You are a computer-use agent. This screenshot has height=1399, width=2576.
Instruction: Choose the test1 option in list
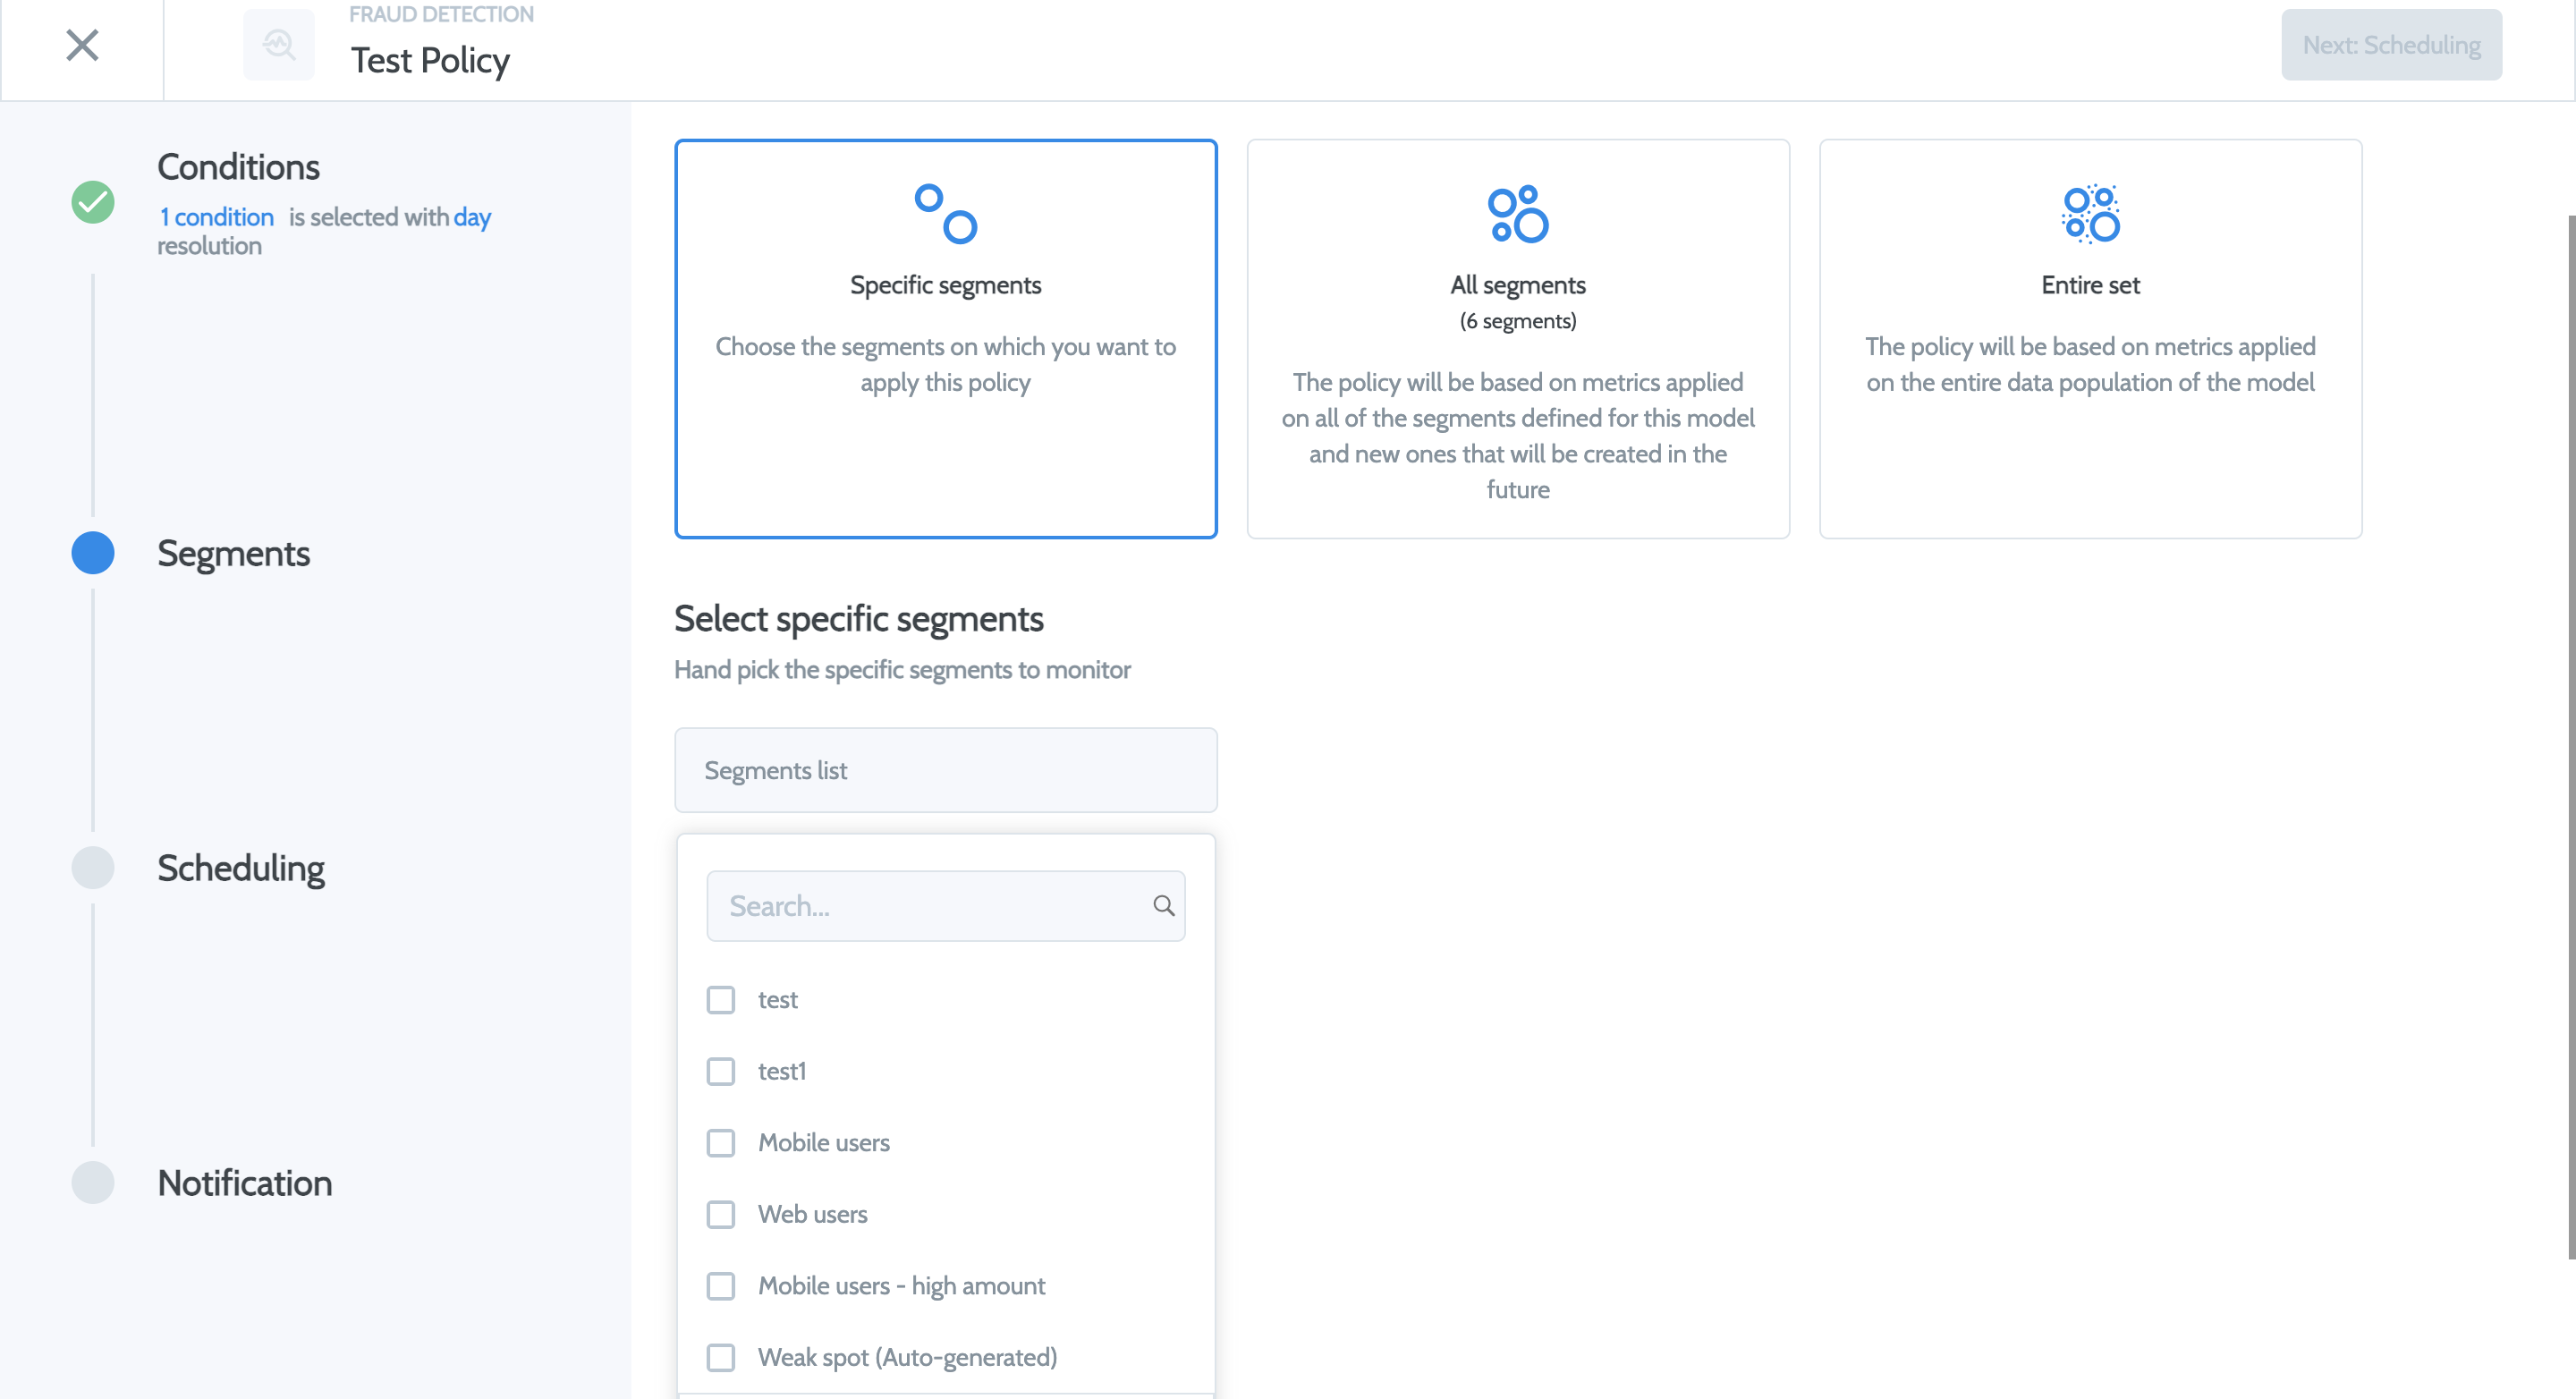point(781,1071)
